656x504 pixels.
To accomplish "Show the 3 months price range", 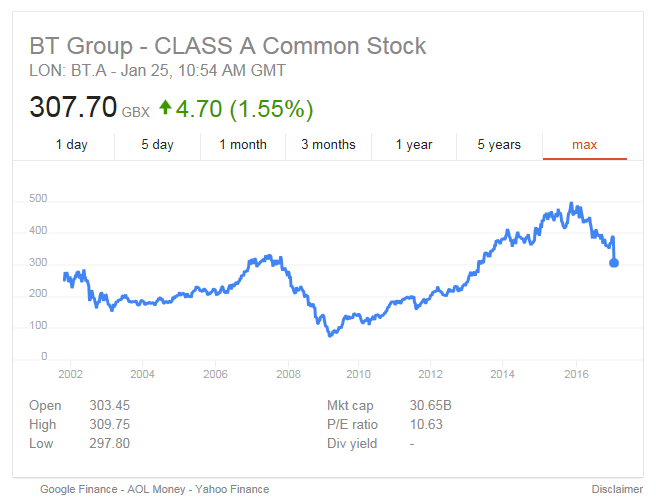I will pos(328,145).
